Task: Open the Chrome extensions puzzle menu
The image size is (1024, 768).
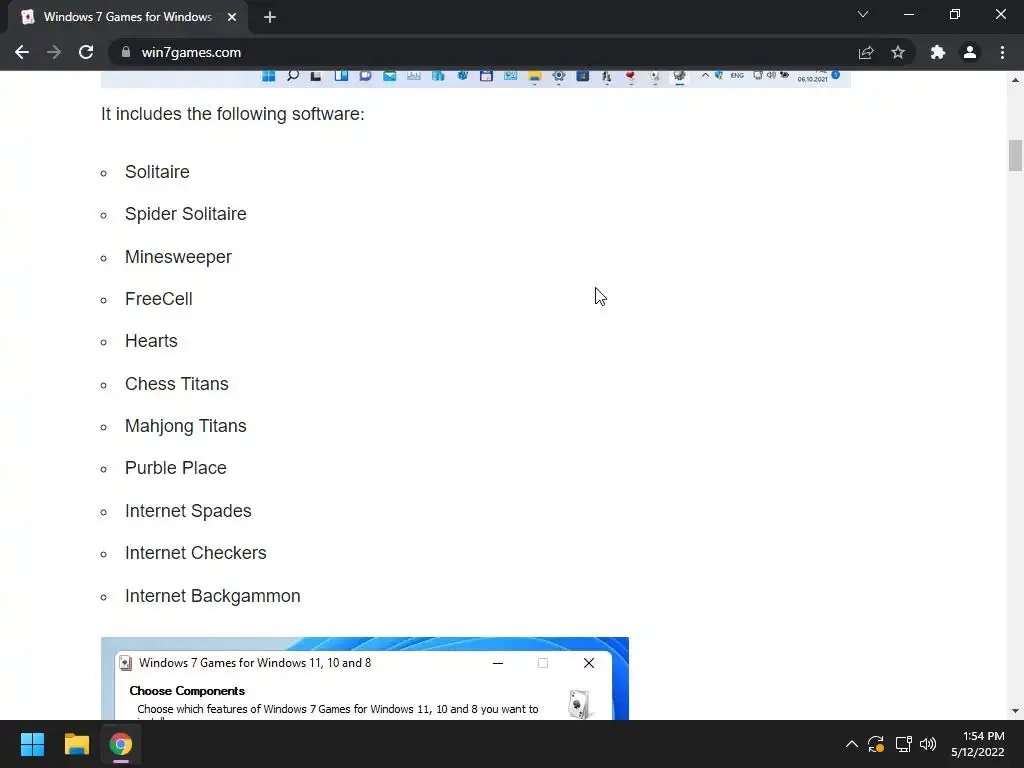Action: [938, 52]
